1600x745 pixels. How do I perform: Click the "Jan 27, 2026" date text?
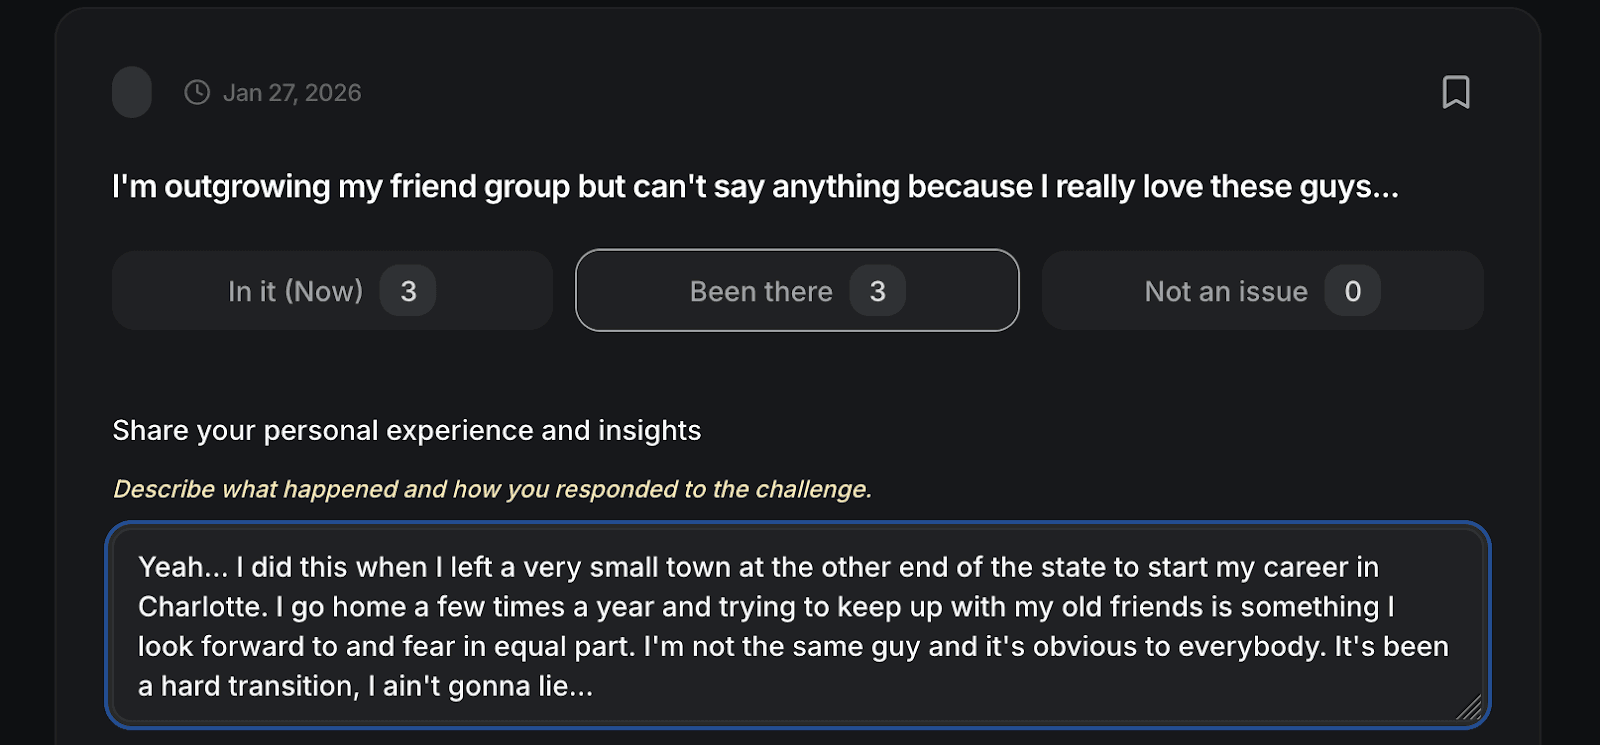292,93
